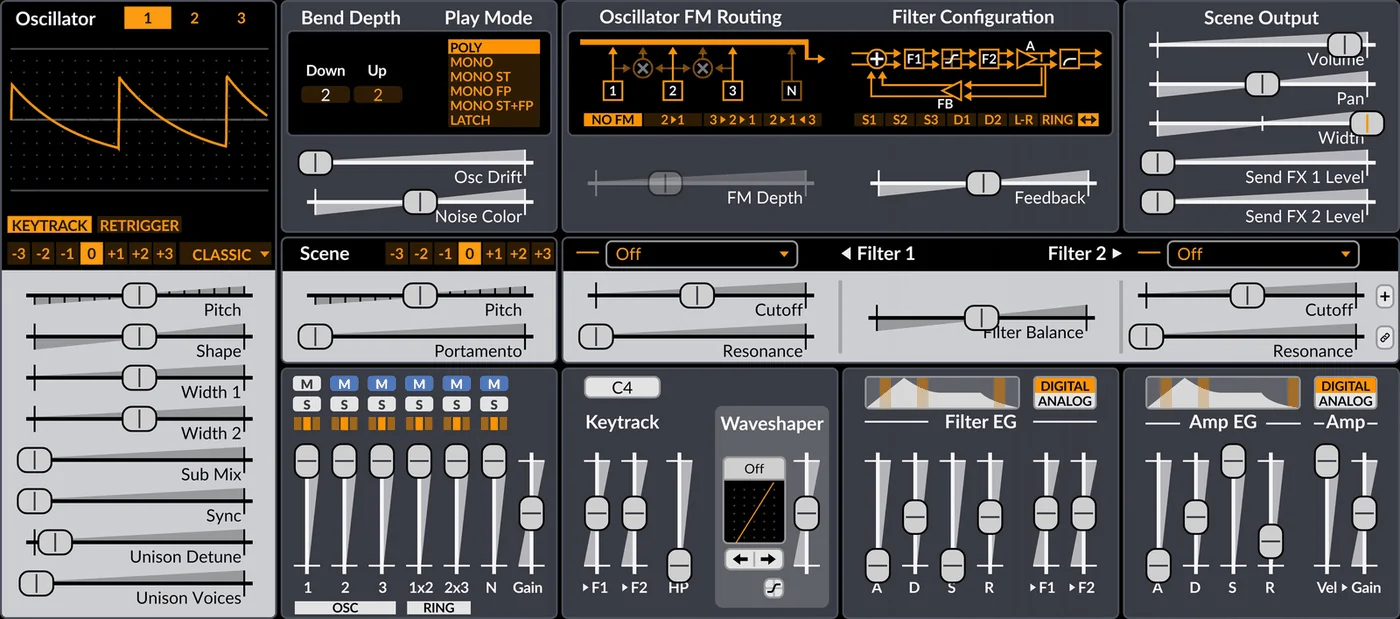Screen dimensions: 1400x619
Task: Click the plus icon beside Filter 2 Cutoff
Action: click(1385, 296)
